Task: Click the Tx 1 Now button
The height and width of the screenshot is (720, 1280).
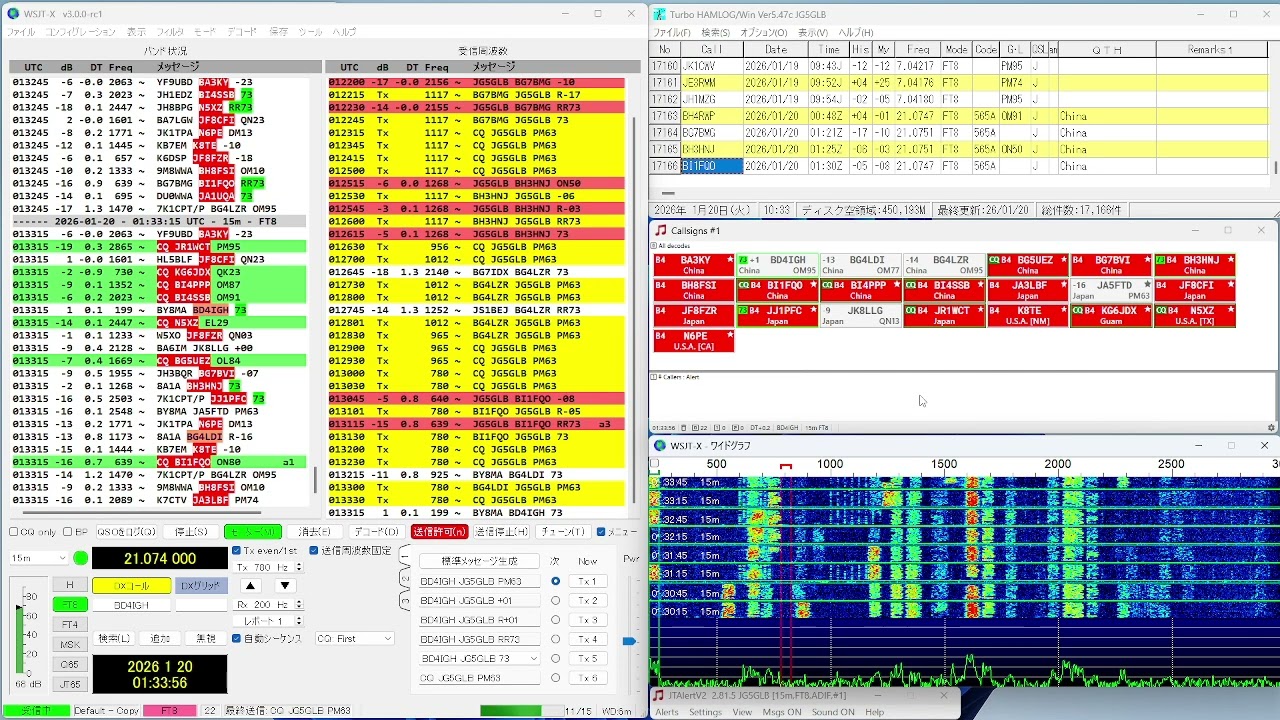Action: (588, 581)
